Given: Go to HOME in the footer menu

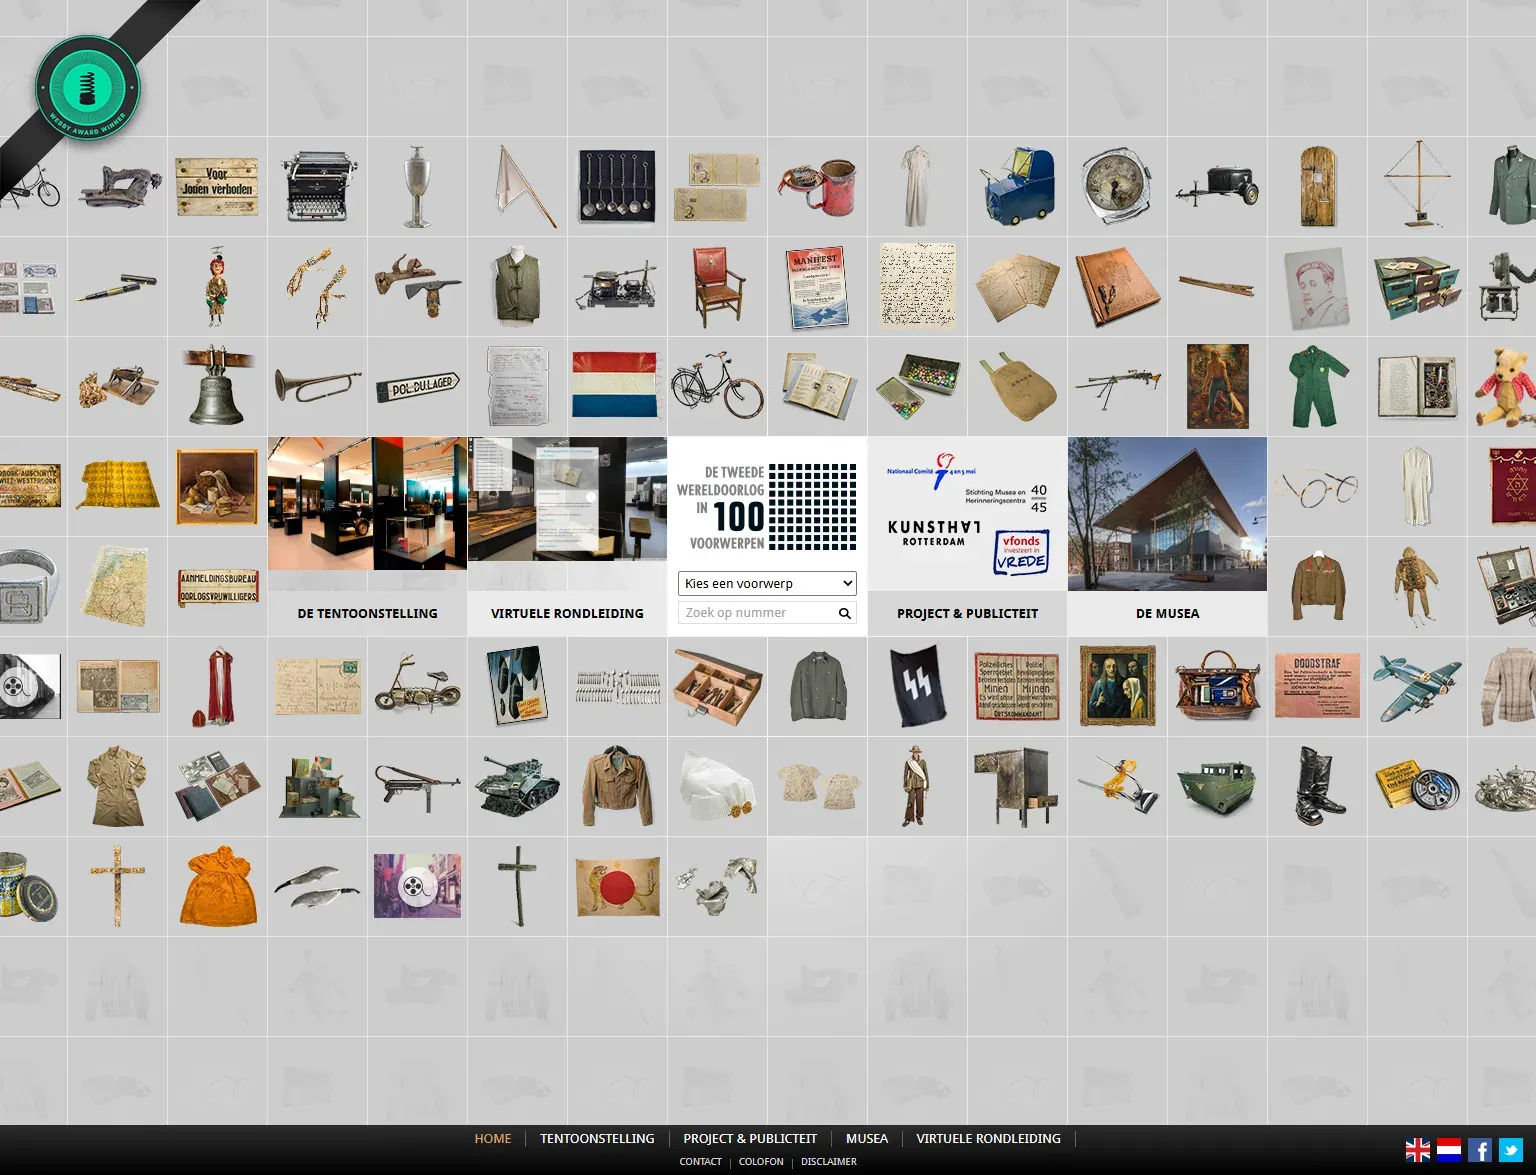Looking at the screenshot, I should click(493, 1138).
